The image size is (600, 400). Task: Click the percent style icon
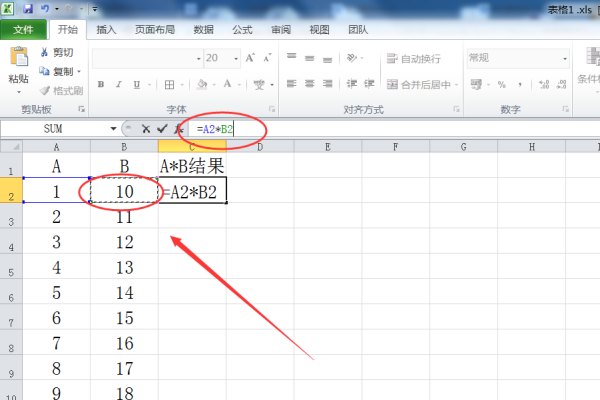(x=502, y=85)
